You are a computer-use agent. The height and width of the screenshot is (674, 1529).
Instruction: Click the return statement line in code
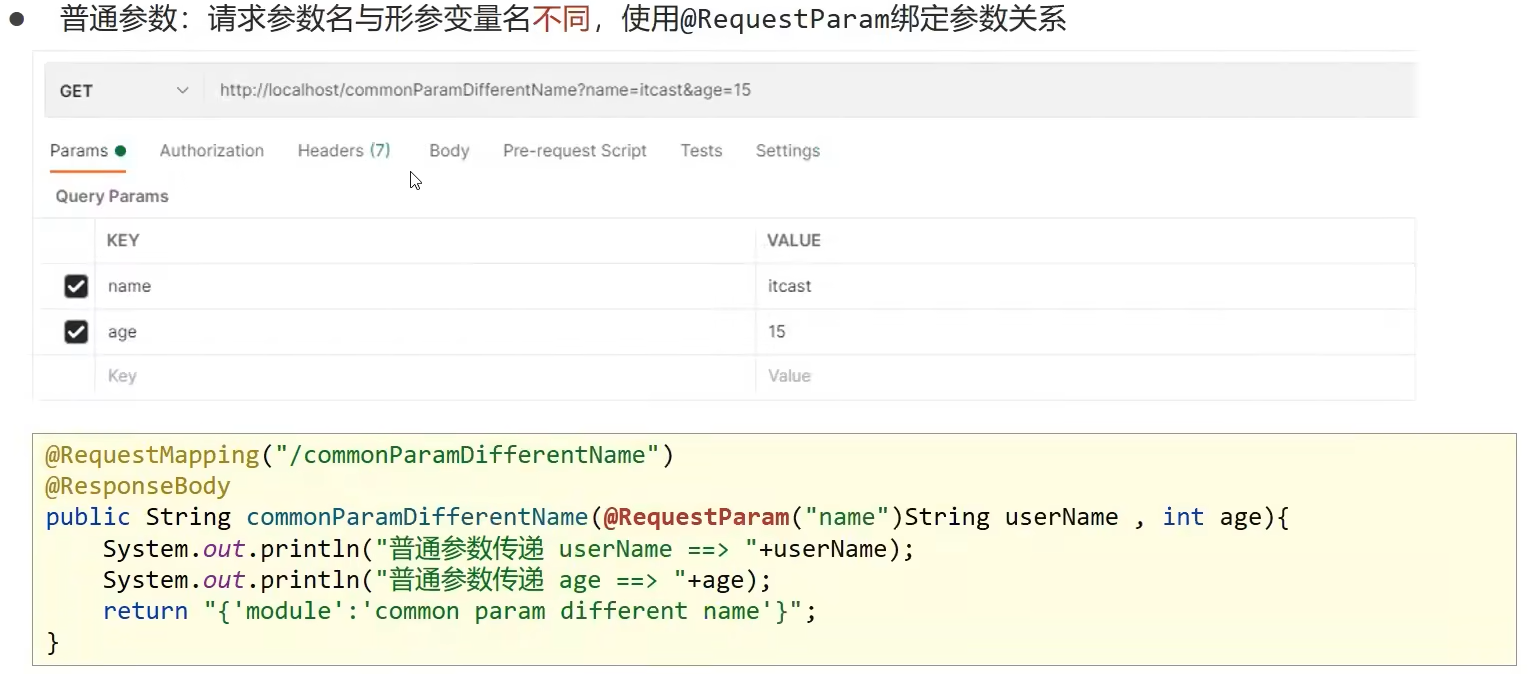click(460, 611)
